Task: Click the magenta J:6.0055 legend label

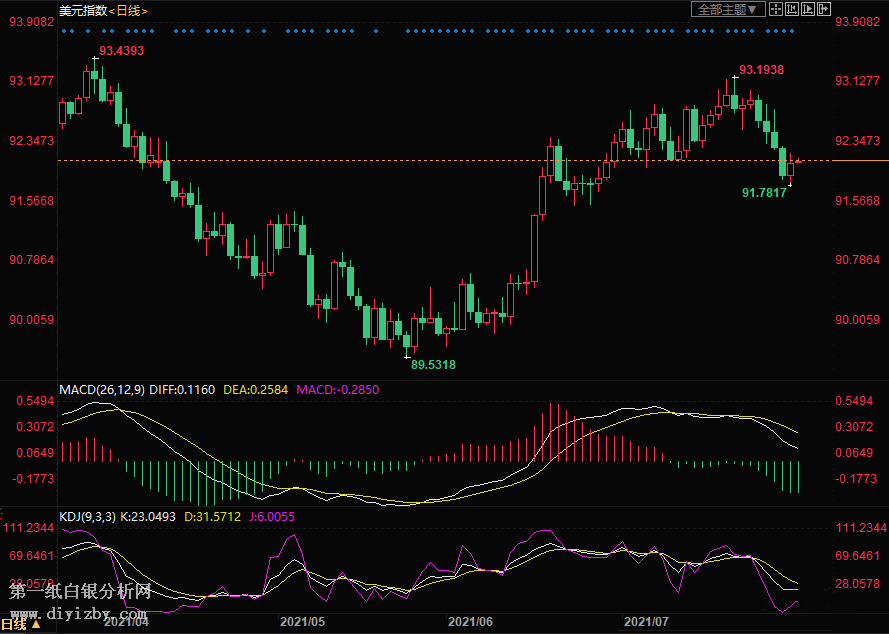Action: tap(273, 516)
